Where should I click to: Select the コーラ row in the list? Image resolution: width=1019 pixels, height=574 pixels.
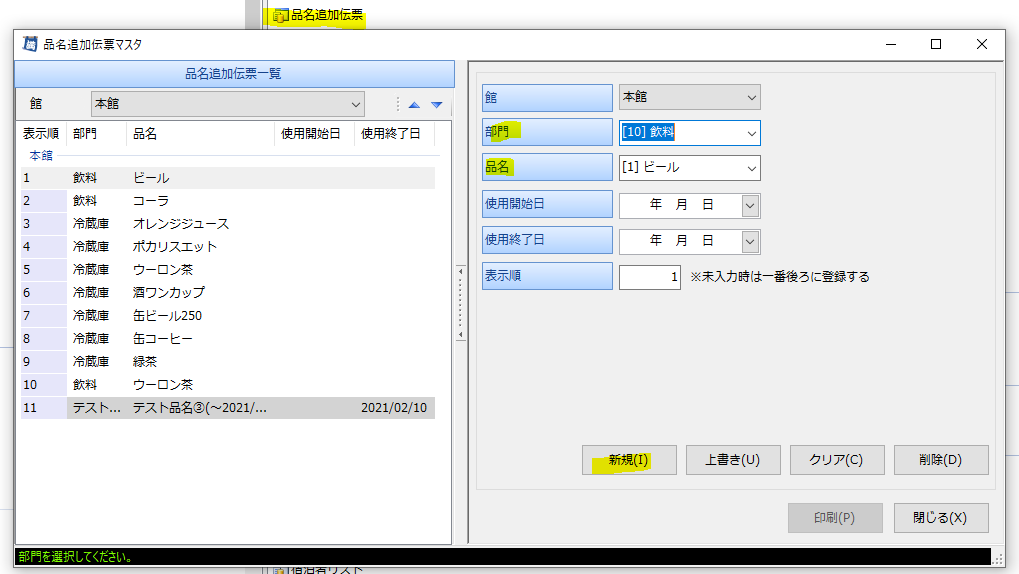(150, 201)
